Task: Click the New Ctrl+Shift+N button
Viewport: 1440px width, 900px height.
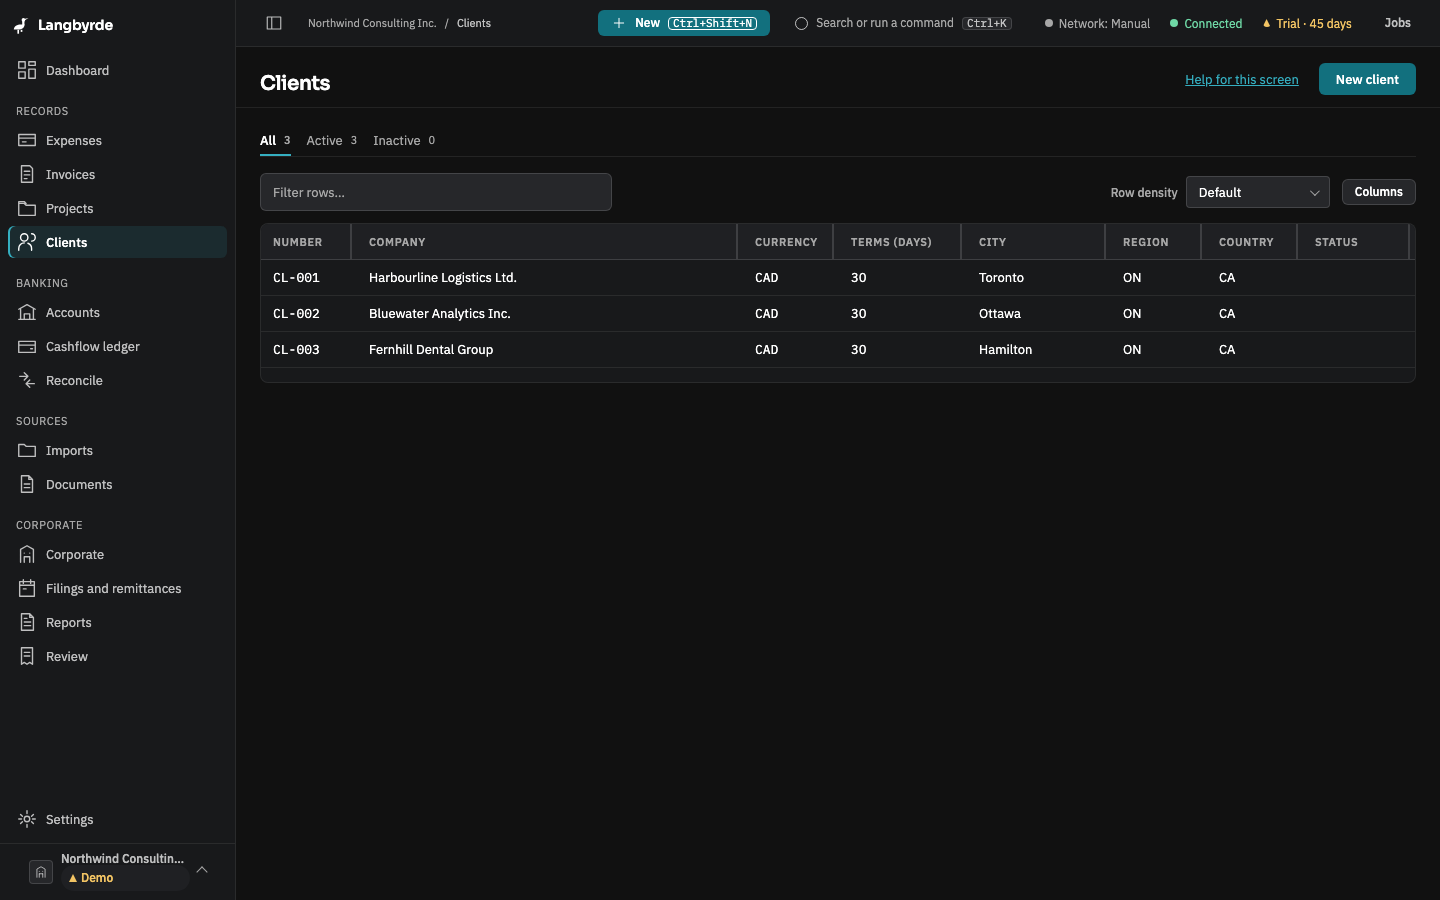Action: [x=684, y=23]
